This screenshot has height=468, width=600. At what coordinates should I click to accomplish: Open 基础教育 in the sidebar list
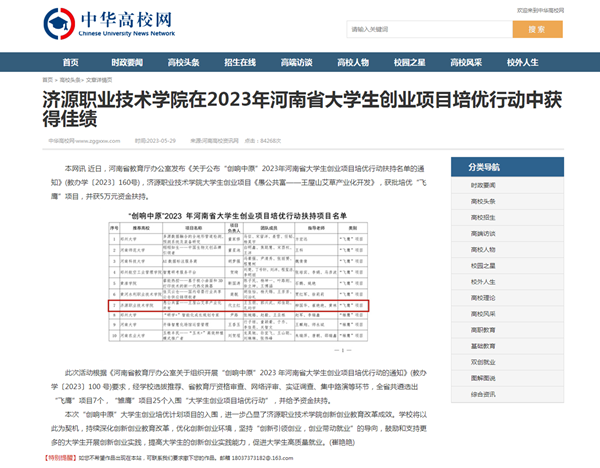483,346
